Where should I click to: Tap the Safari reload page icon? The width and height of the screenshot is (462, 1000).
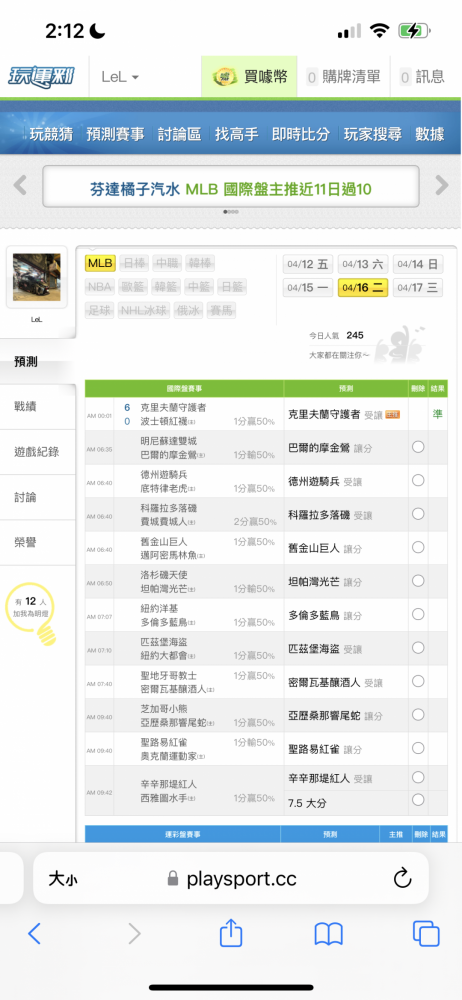click(x=402, y=879)
